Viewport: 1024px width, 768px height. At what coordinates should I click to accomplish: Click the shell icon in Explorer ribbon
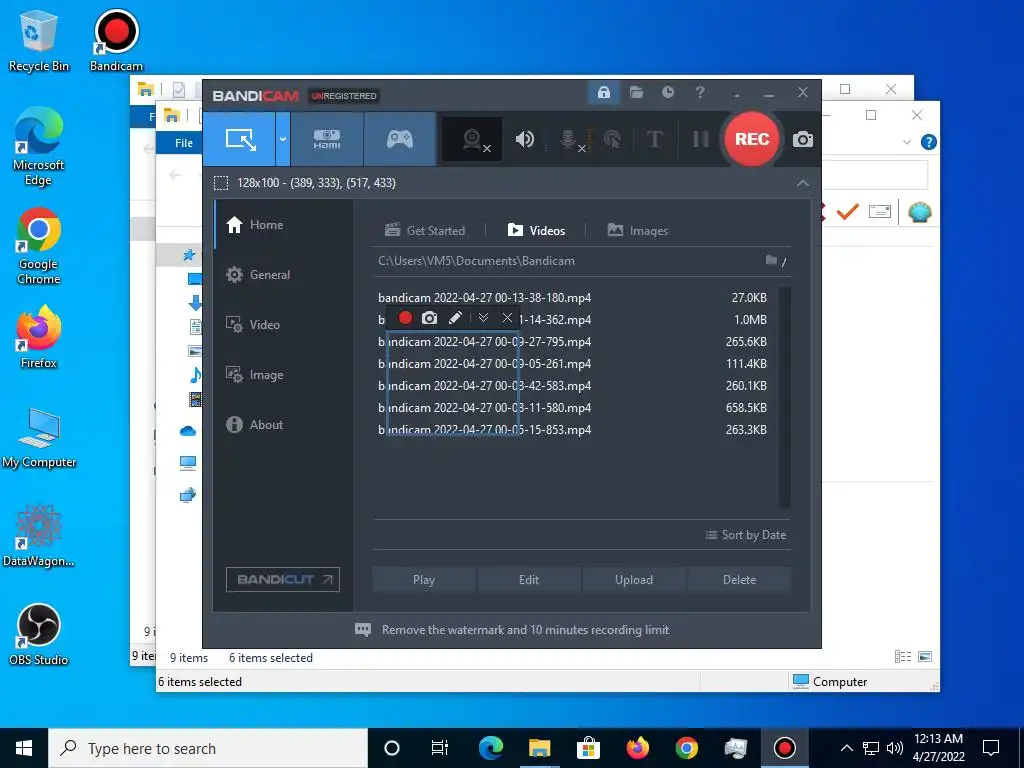pyautogui.click(x=919, y=212)
